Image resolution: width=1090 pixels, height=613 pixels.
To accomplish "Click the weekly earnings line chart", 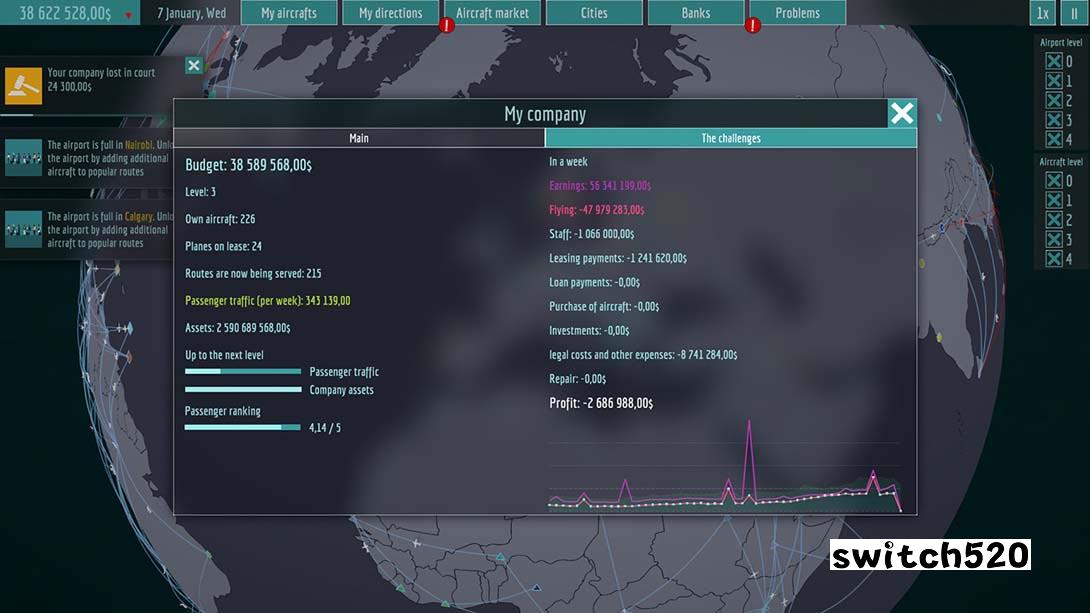I will tap(725, 466).
